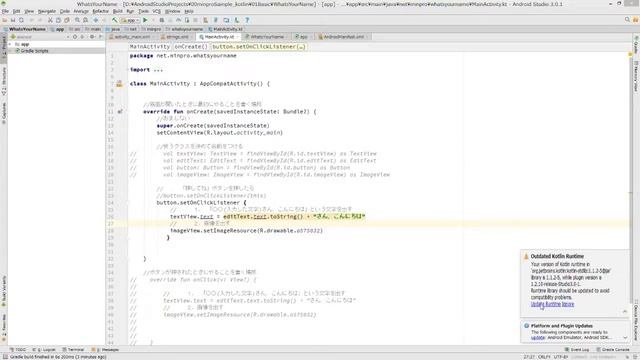The height and width of the screenshot is (360, 640).
Task: Click the Copy toolbar icon
Action: coord(58,20)
